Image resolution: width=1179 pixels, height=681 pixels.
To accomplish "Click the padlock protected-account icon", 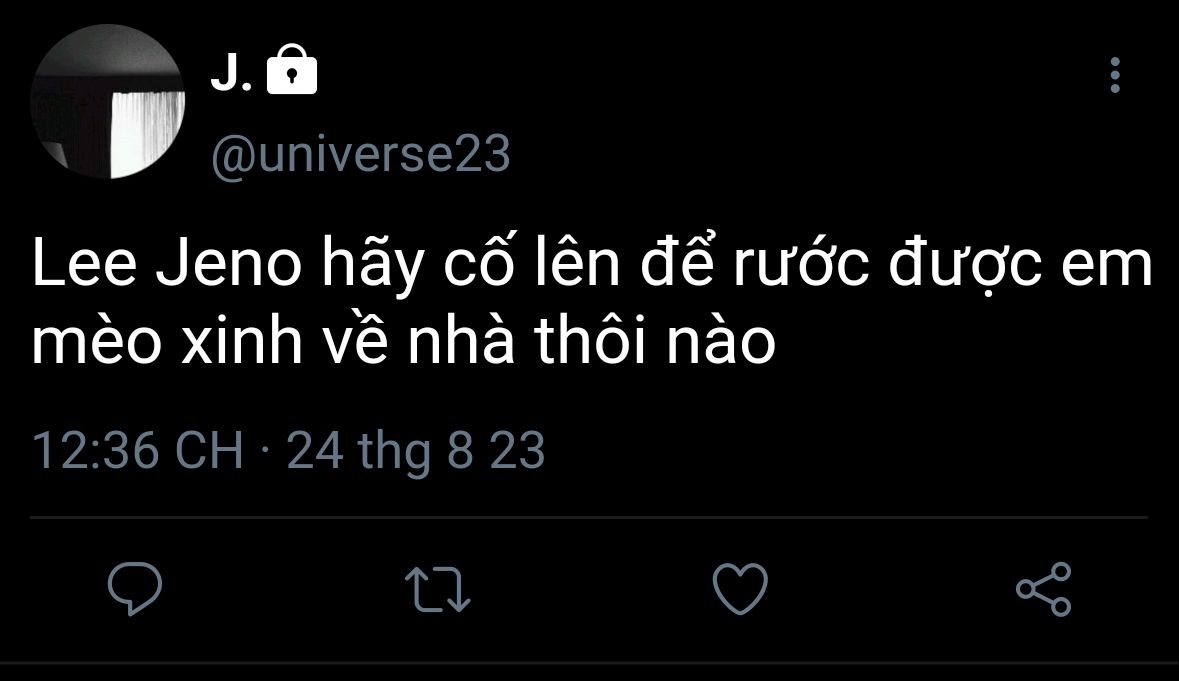I will pos(292,69).
